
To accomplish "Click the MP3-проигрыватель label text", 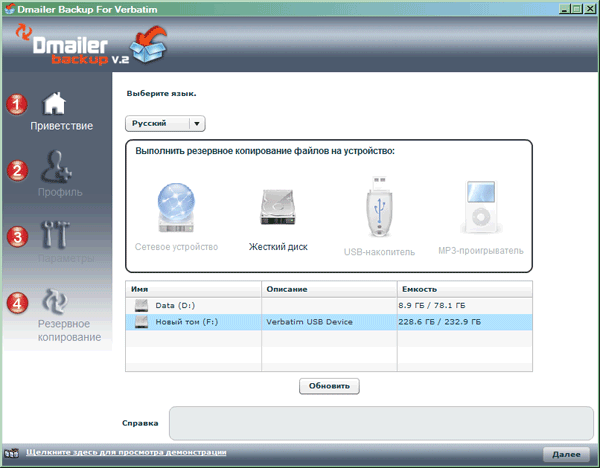I will pos(481,251).
